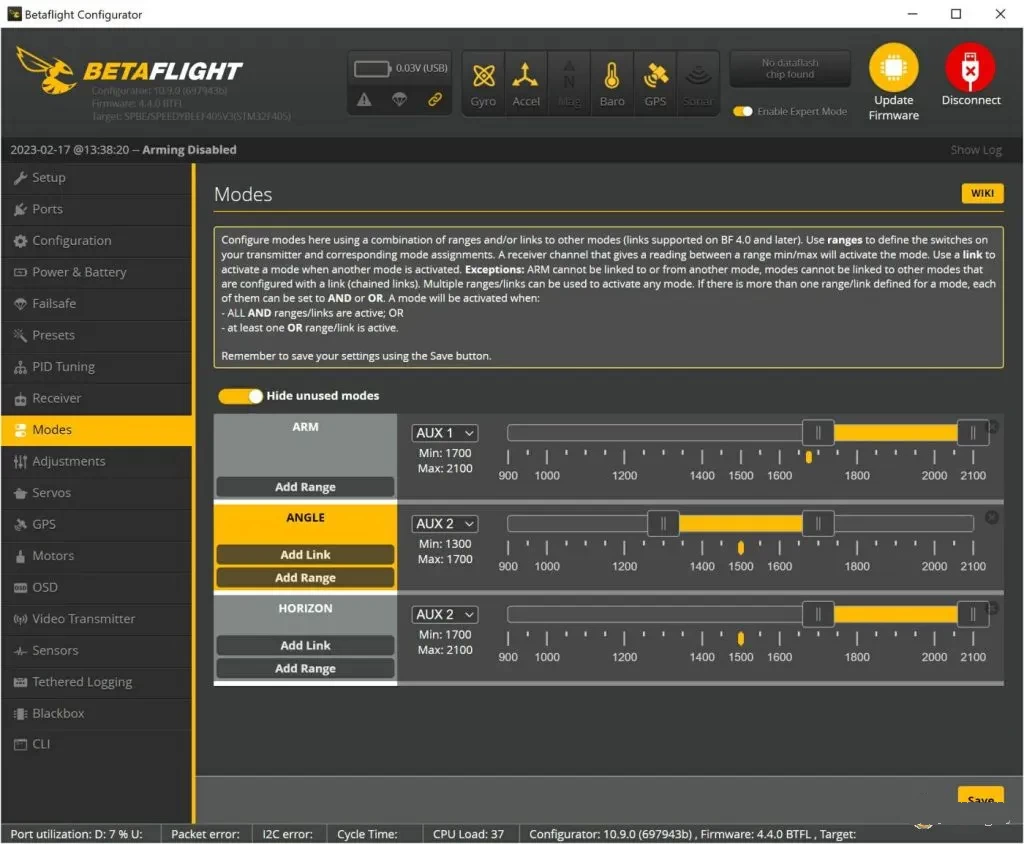Click the "Min: 1300" value for ANGLE
The image size is (1024, 844).
pos(445,544)
